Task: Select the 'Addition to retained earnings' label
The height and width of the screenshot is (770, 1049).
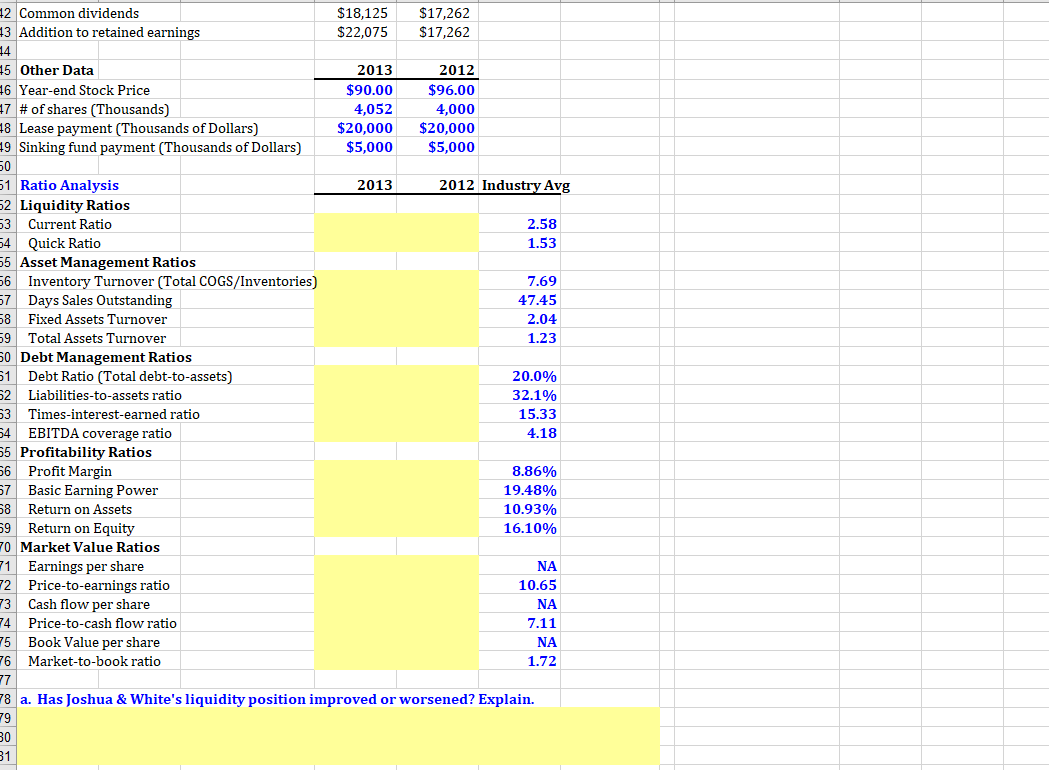Action: point(110,32)
